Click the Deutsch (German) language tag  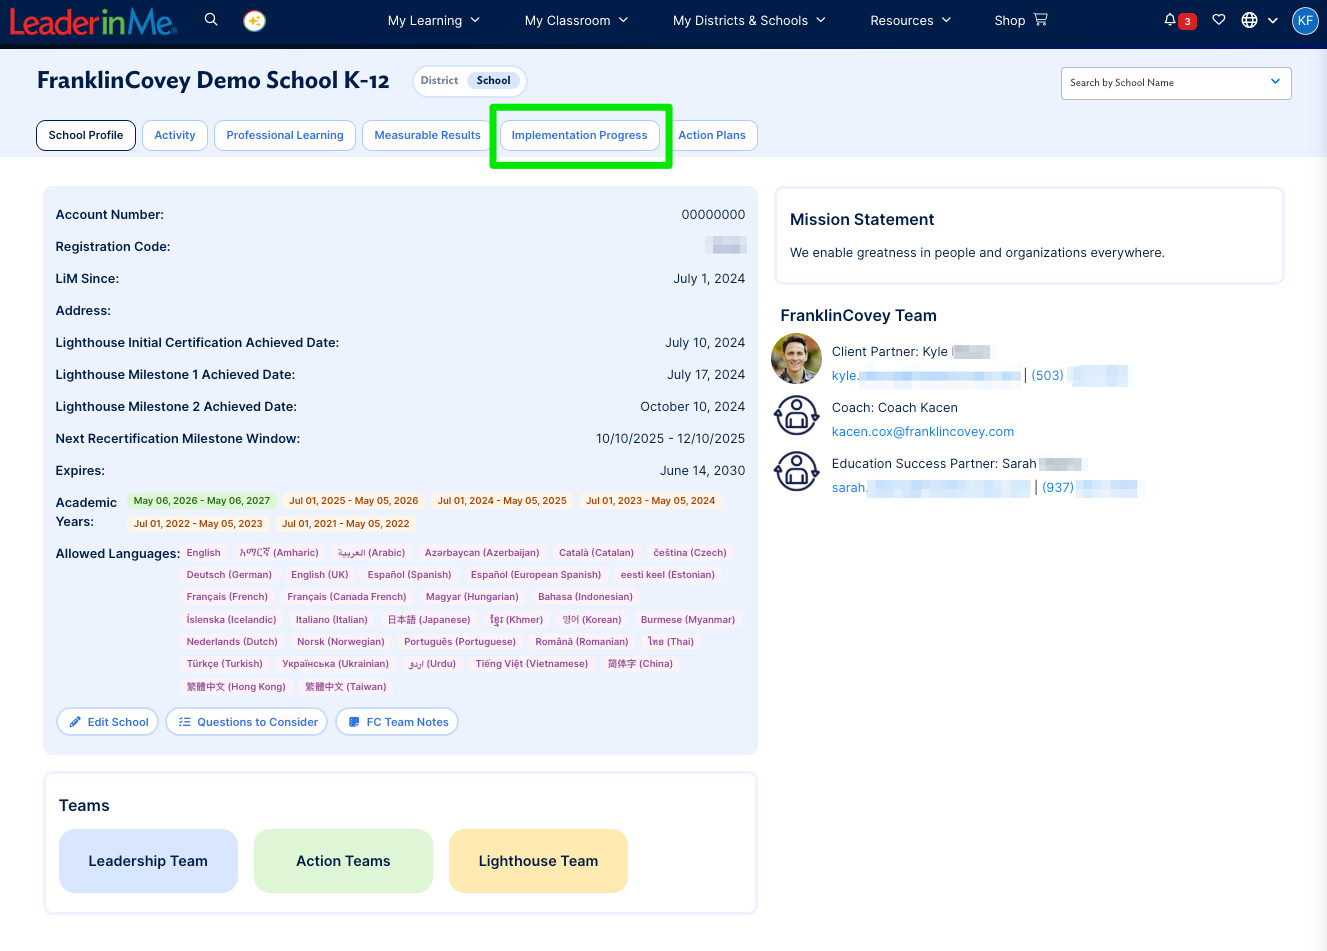(229, 575)
